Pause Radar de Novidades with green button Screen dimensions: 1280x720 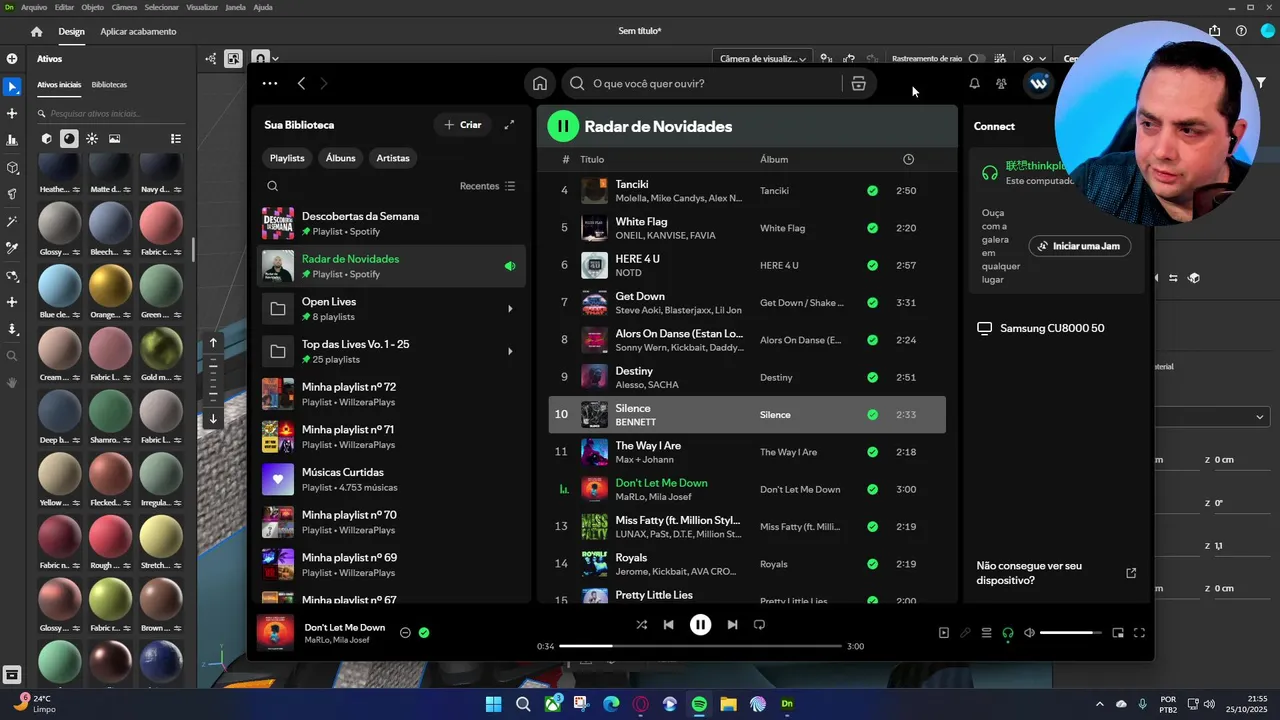point(563,126)
